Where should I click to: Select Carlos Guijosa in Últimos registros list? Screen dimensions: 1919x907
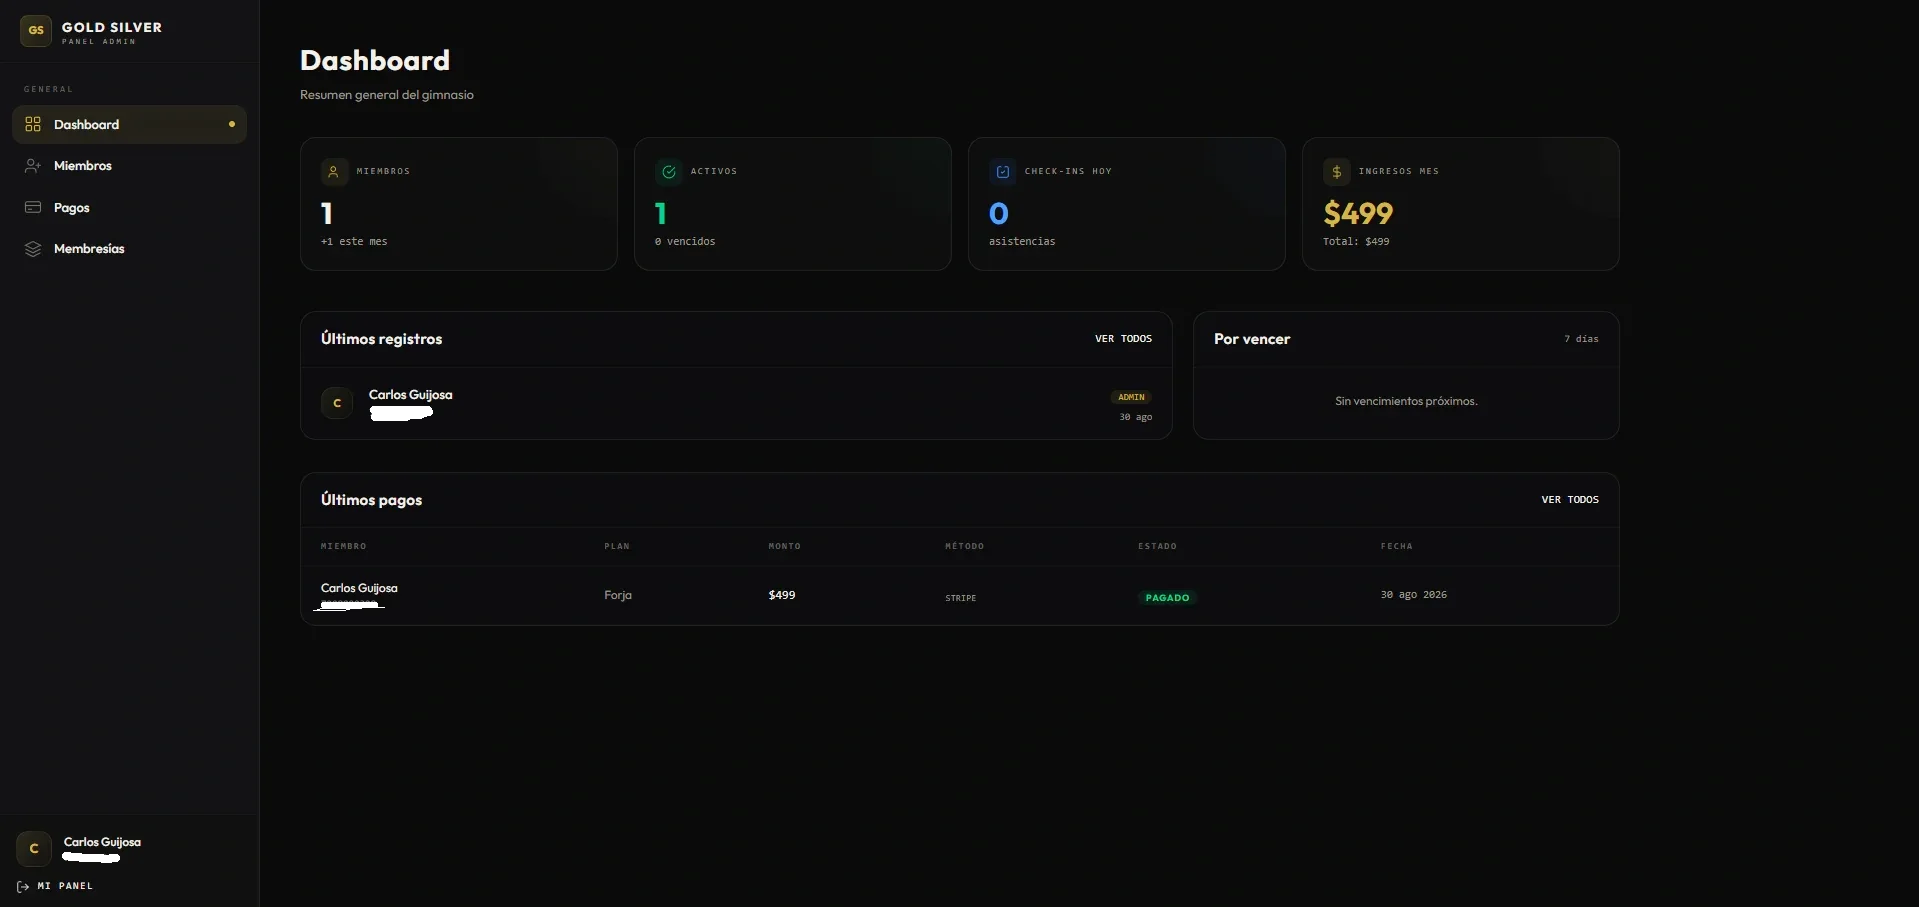tap(736, 404)
